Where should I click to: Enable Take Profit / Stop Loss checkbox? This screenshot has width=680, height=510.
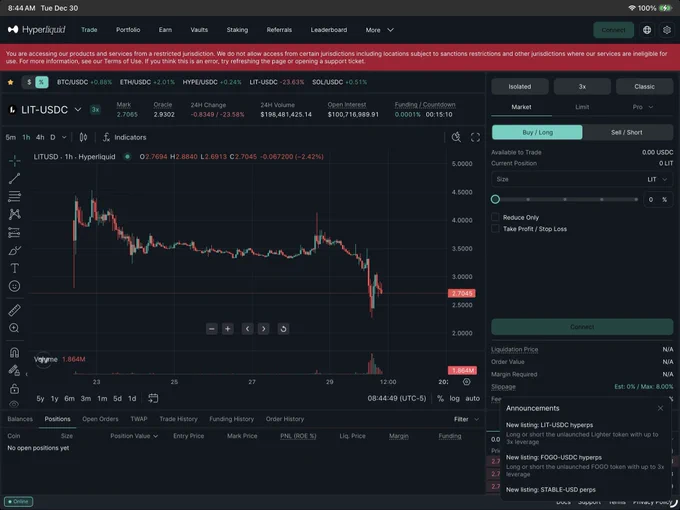pyautogui.click(x=495, y=228)
